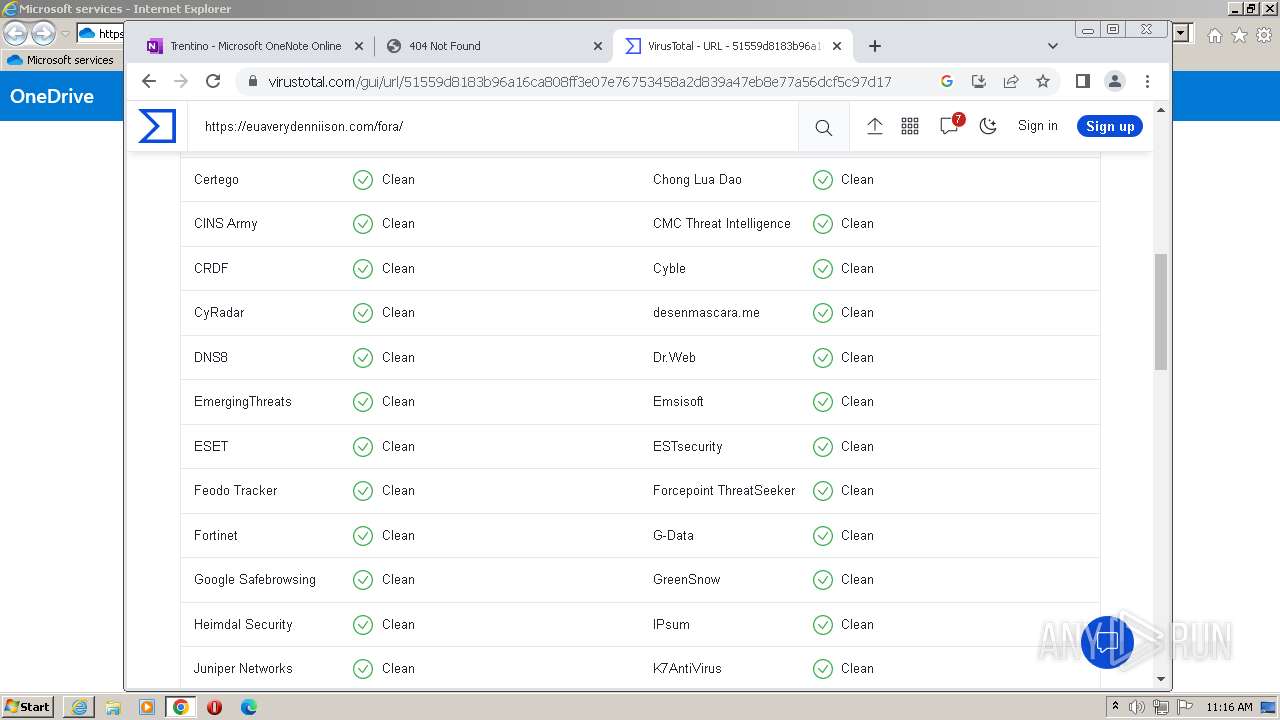Open a new Chrome tab

(875, 46)
